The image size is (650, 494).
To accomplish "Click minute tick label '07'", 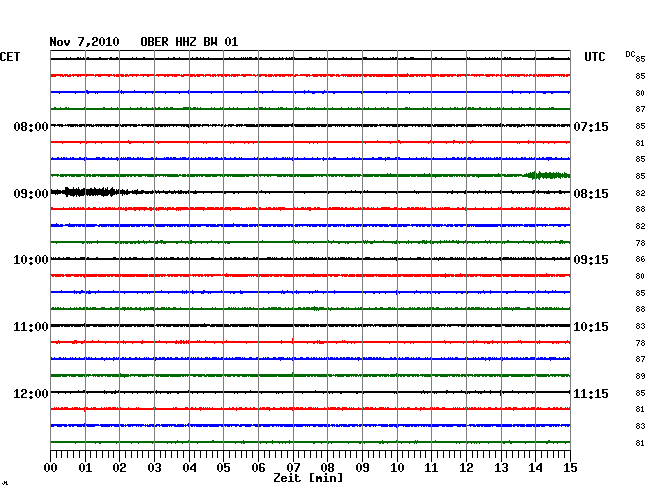I will pos(293,467).
